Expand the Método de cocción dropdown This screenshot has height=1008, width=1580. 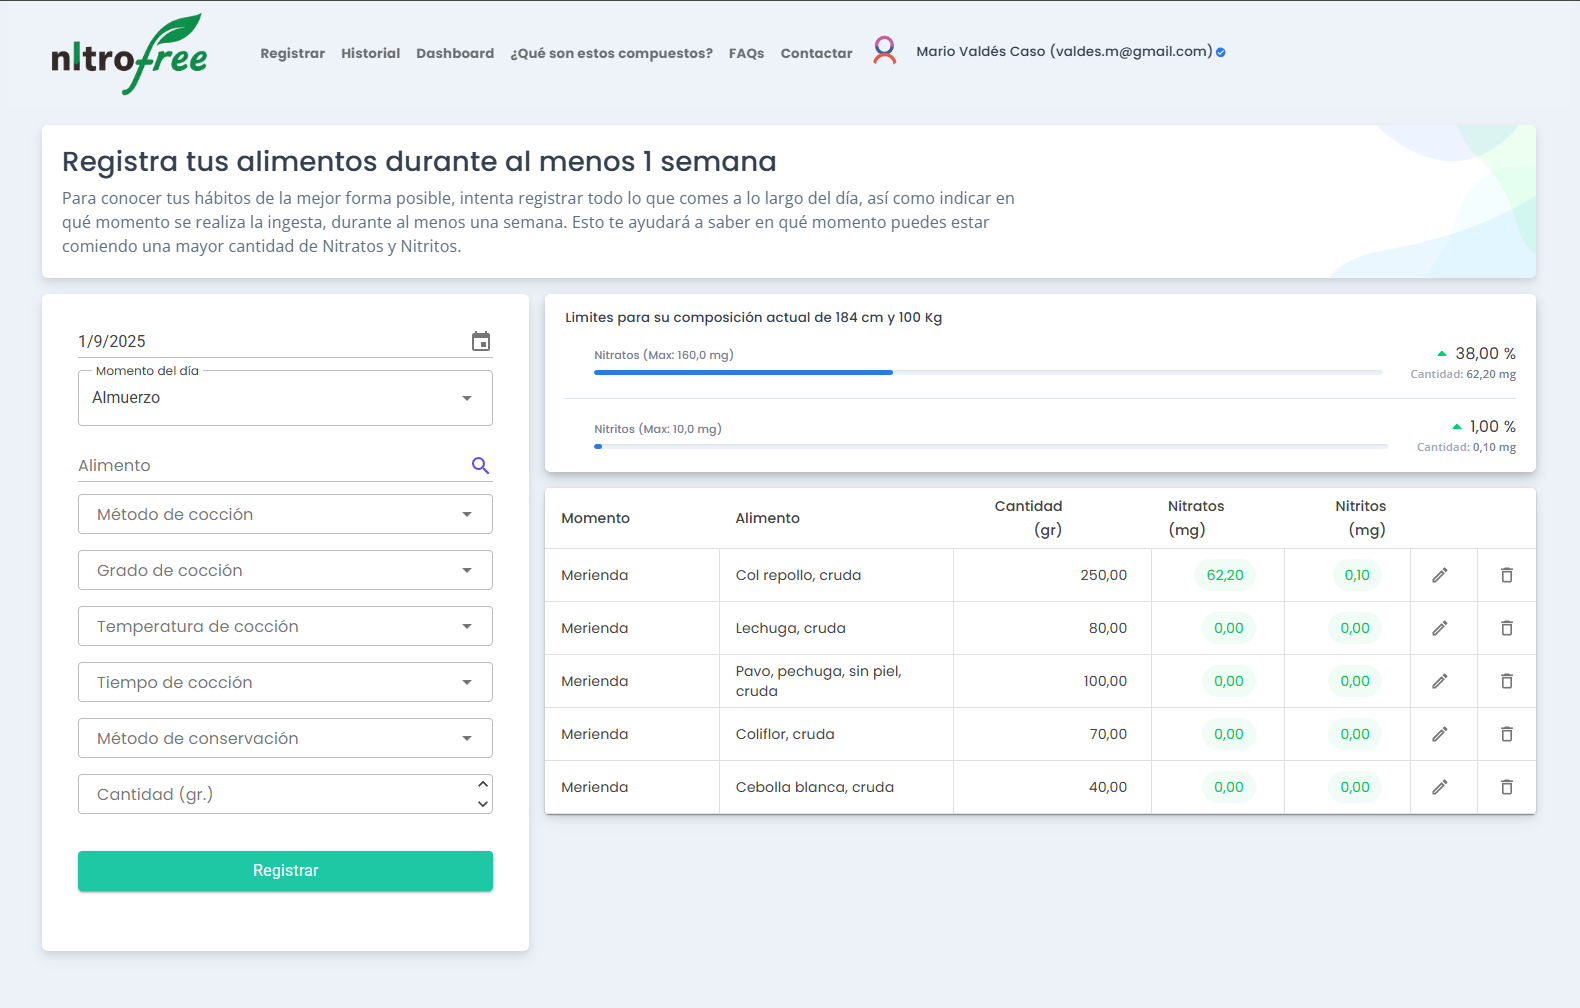pyautogui.click(x=285, y=514)
